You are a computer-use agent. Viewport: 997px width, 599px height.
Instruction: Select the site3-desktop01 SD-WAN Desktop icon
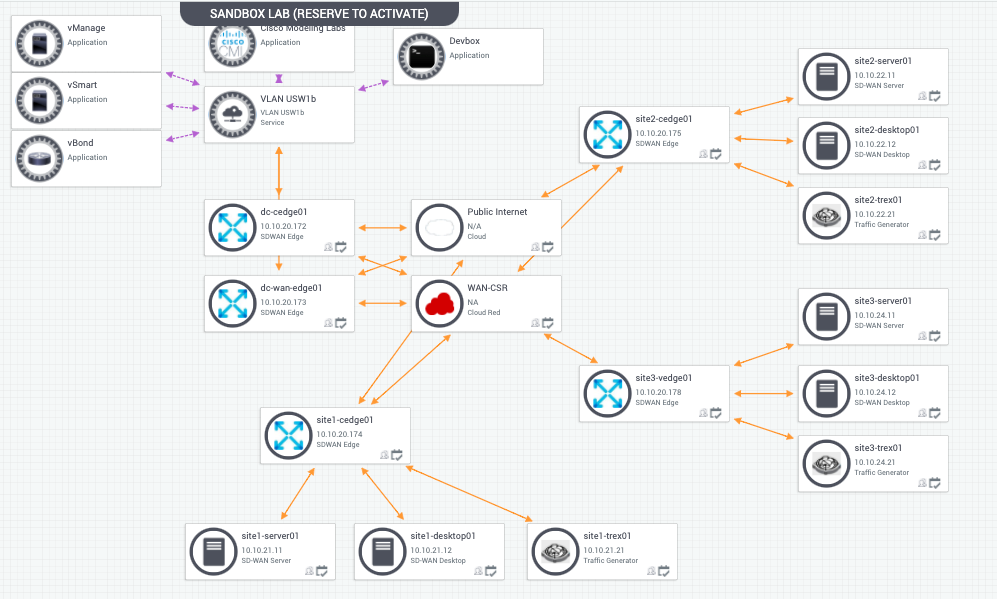click(x=826, y=393)
